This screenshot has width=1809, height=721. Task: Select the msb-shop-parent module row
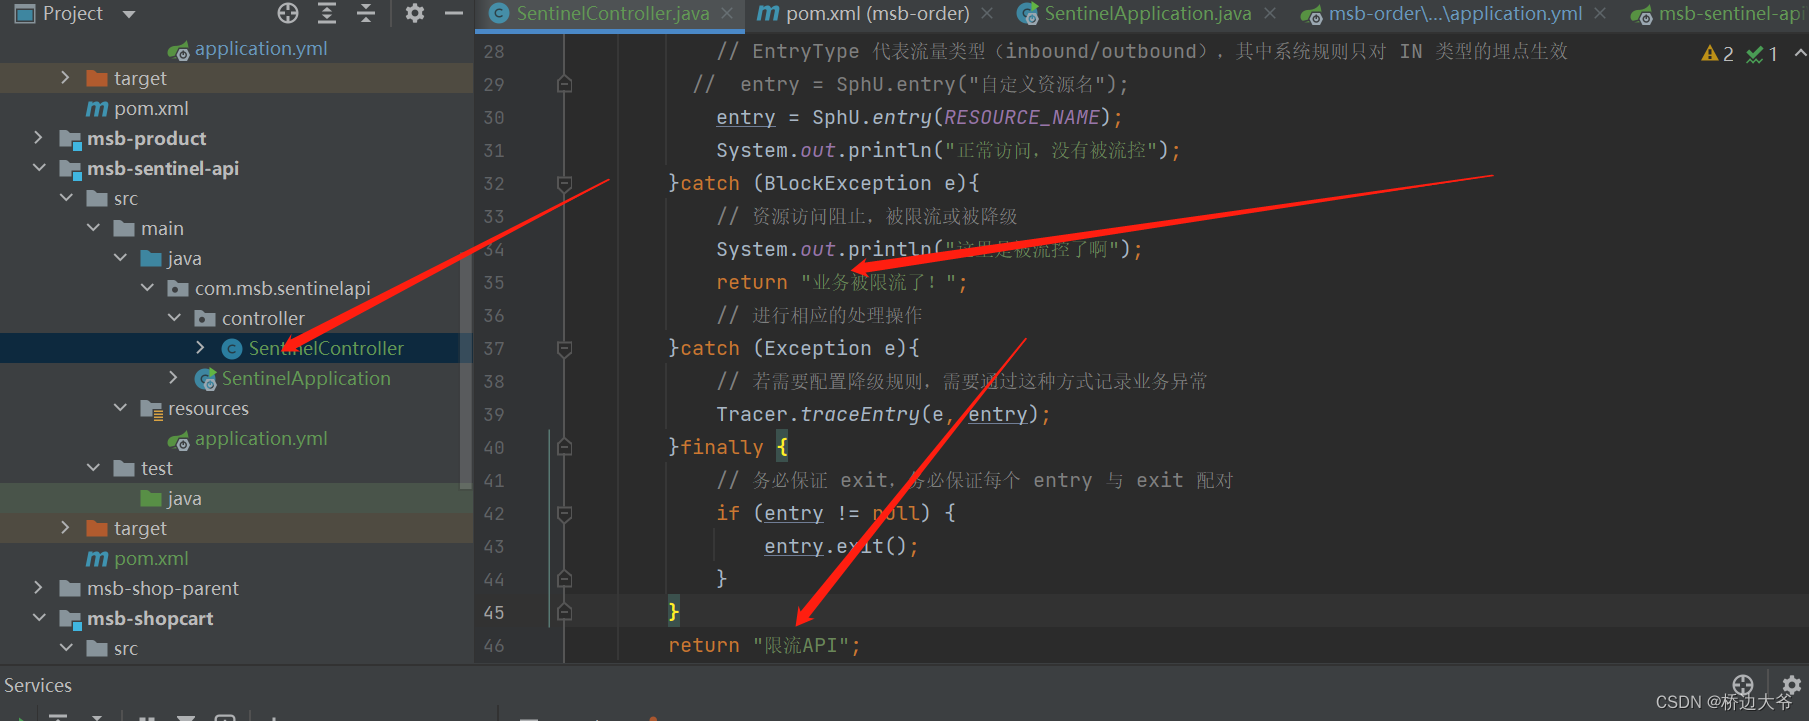coord(162,588)
